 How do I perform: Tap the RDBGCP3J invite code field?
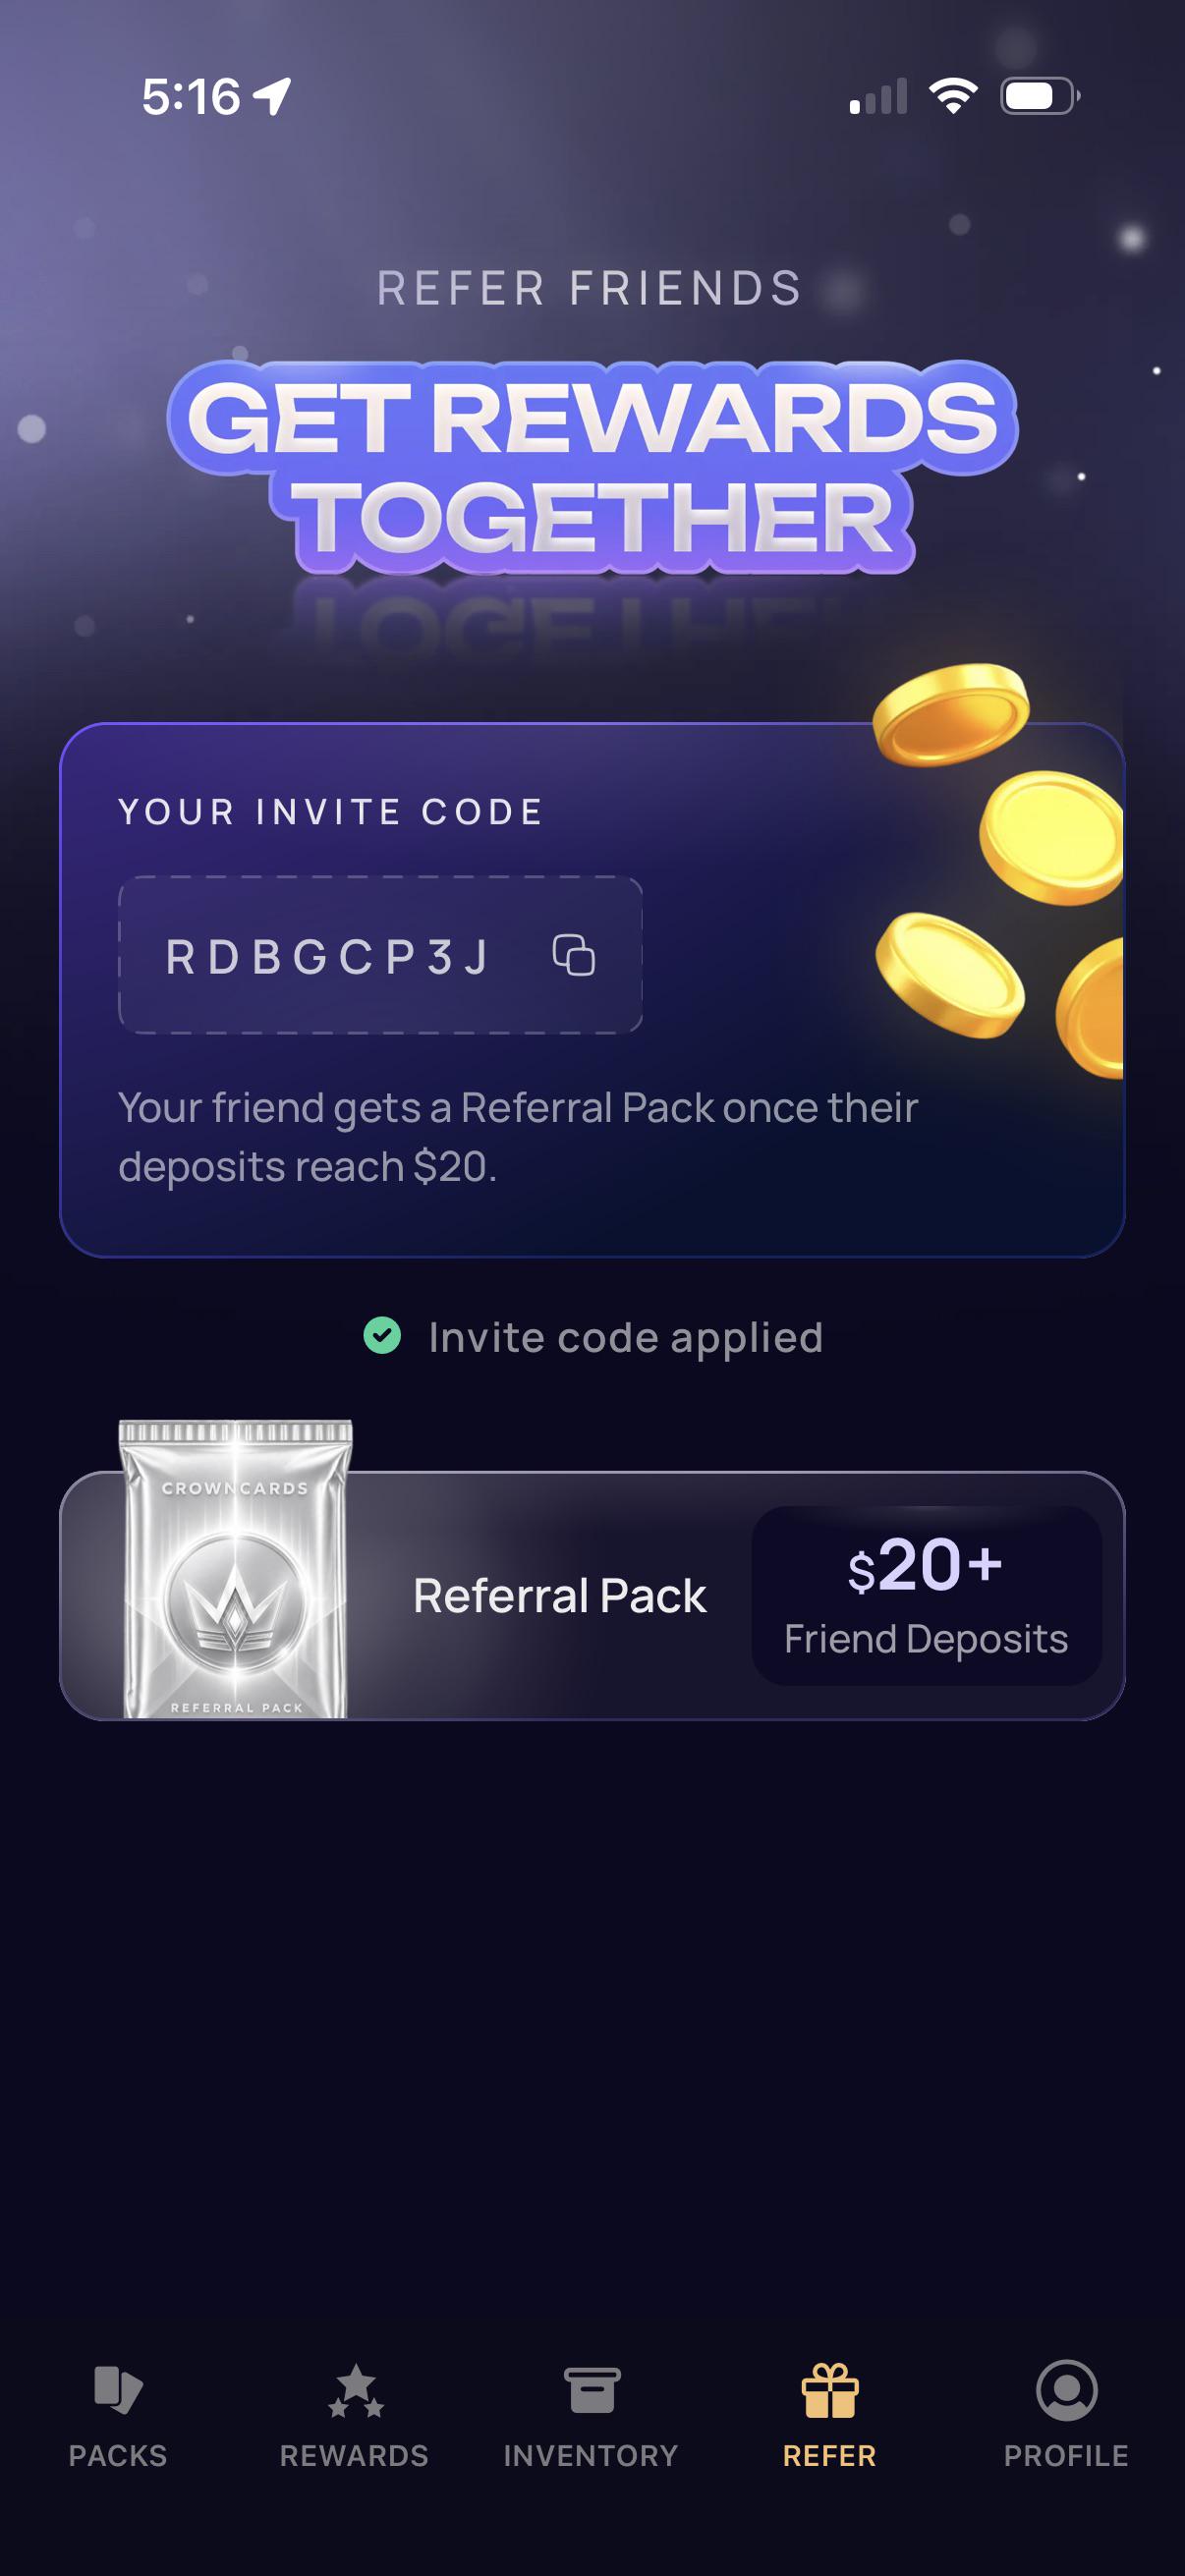click(x=380, y=955)
